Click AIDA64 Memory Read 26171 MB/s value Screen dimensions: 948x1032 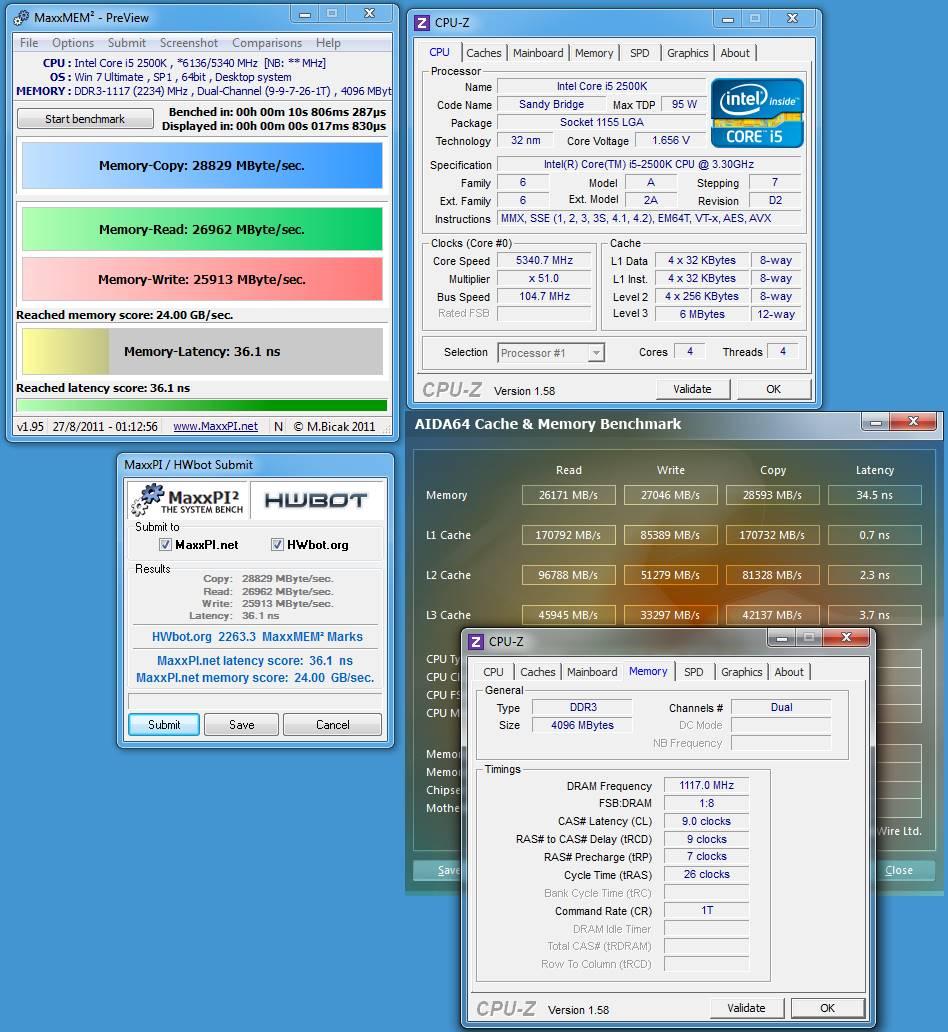click(x=569, y=495)
